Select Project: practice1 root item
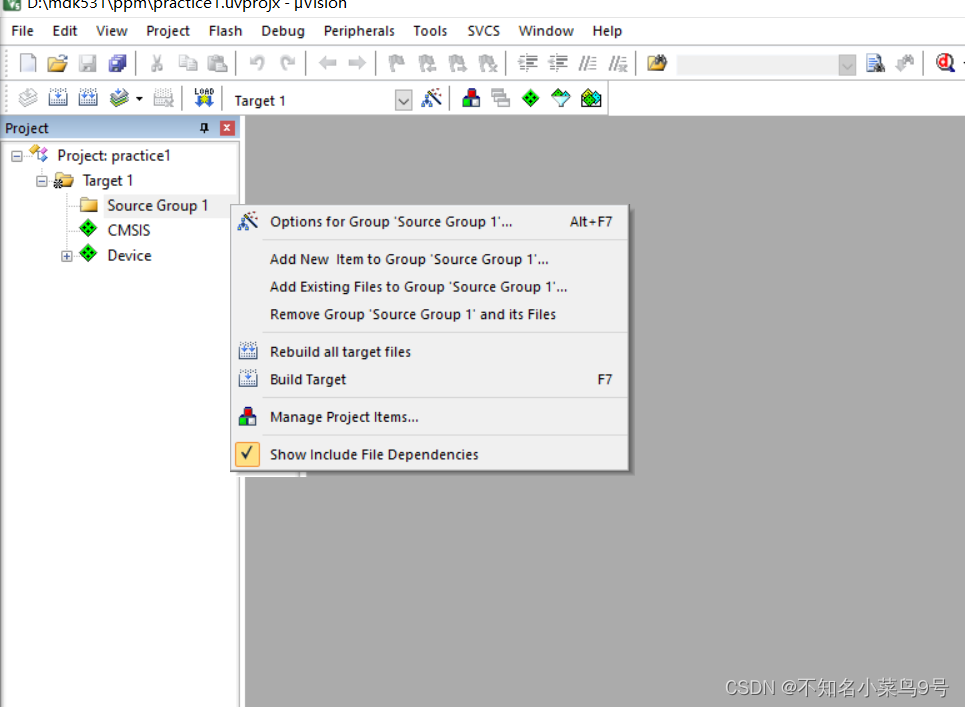The width and height of the screenshot is (965, 707). click(114, 156)
